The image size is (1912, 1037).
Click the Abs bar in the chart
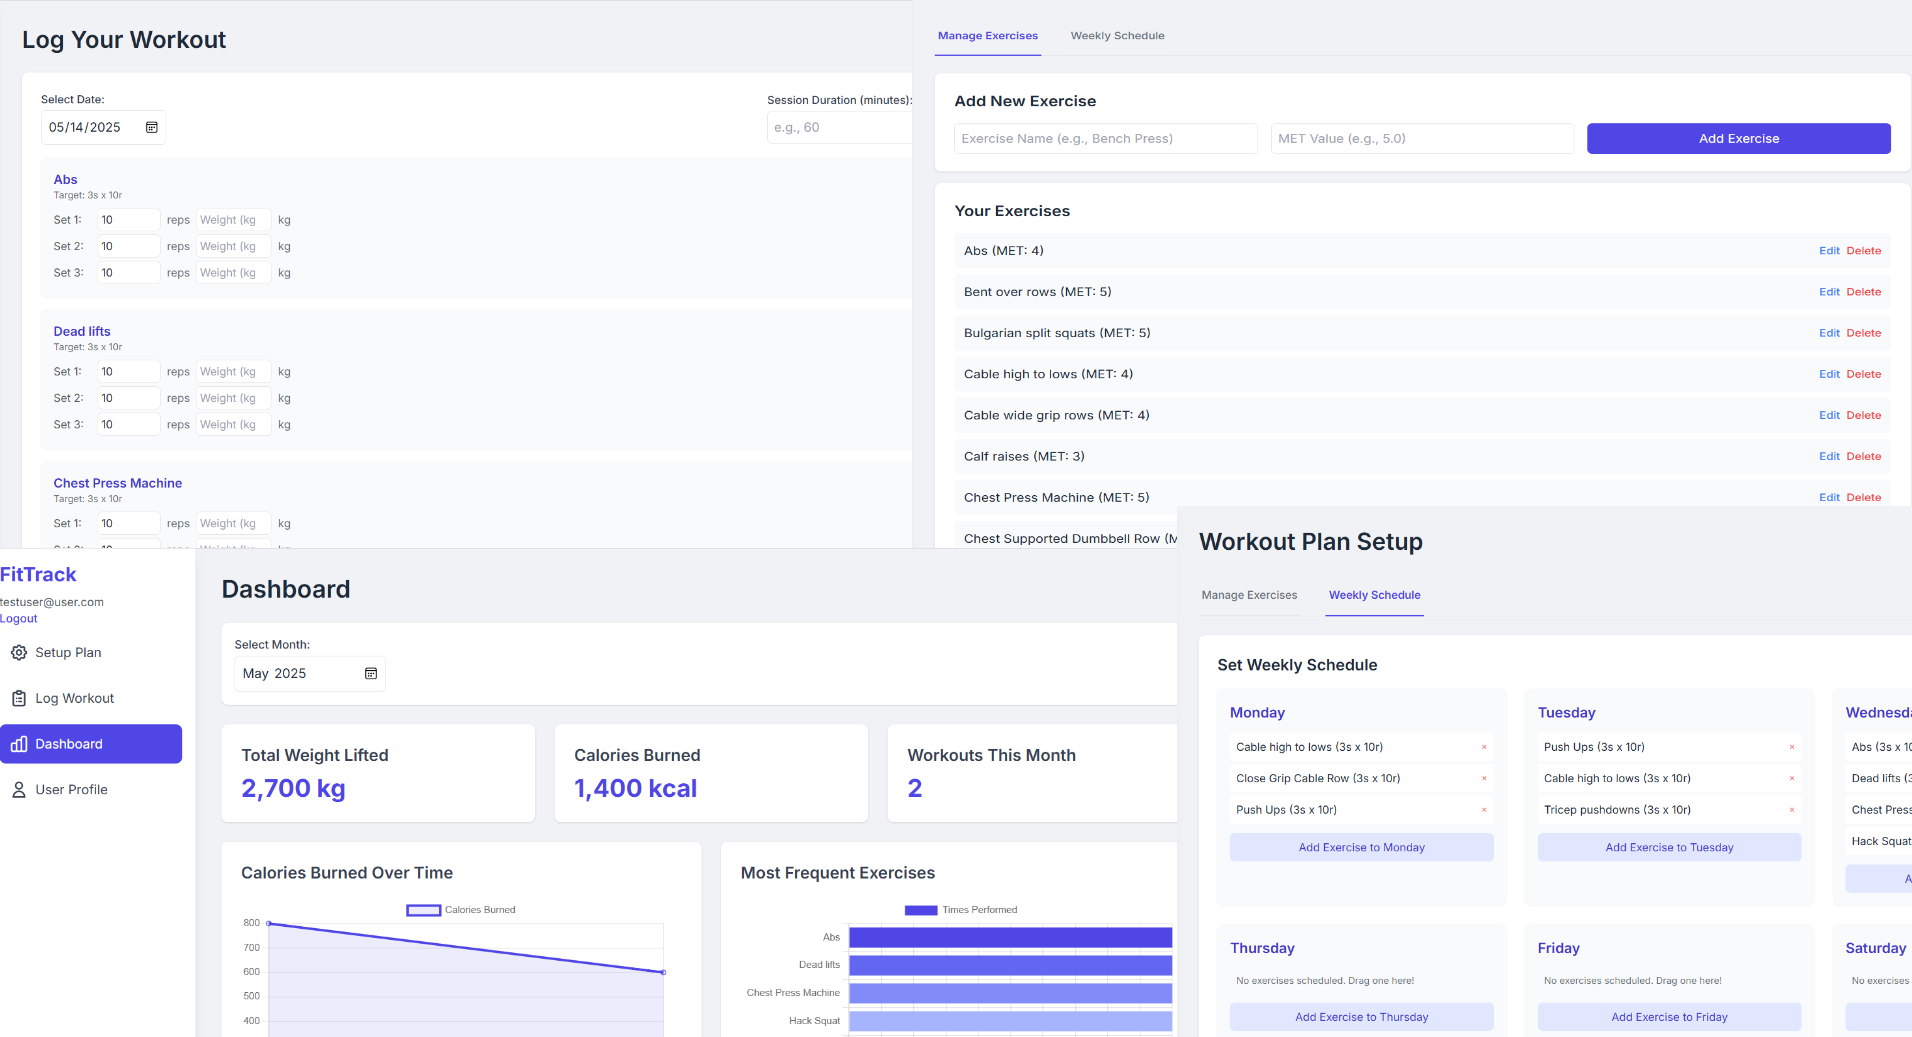pos(1010,937)
